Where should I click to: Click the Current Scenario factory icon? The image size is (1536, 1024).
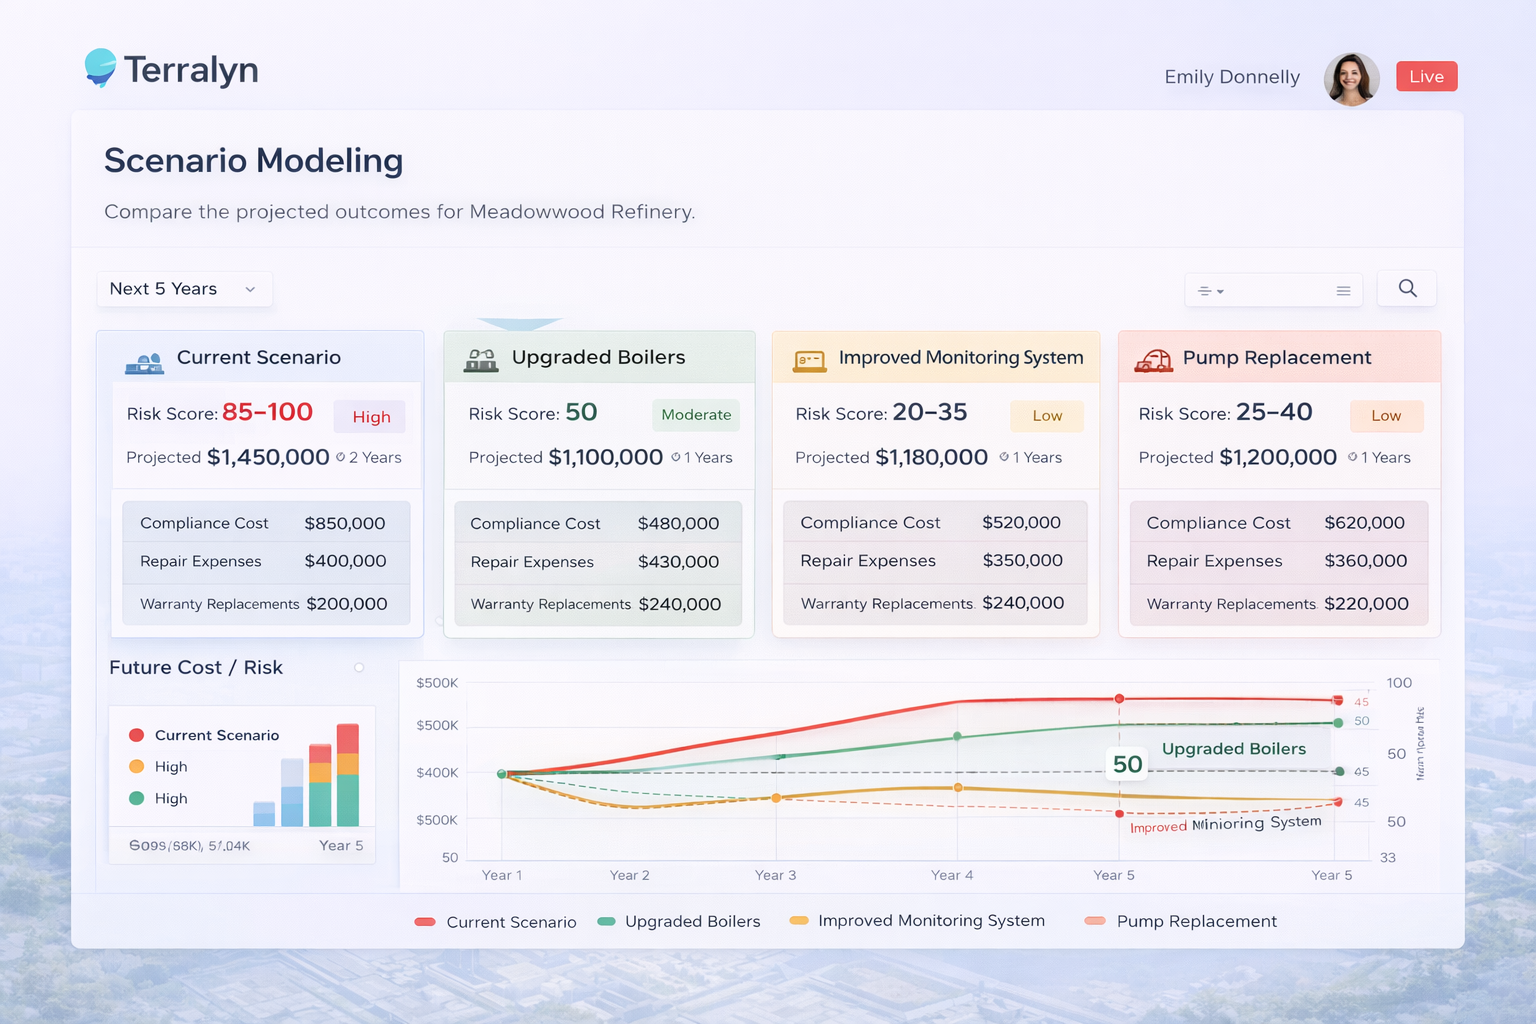tap(144, 362)
